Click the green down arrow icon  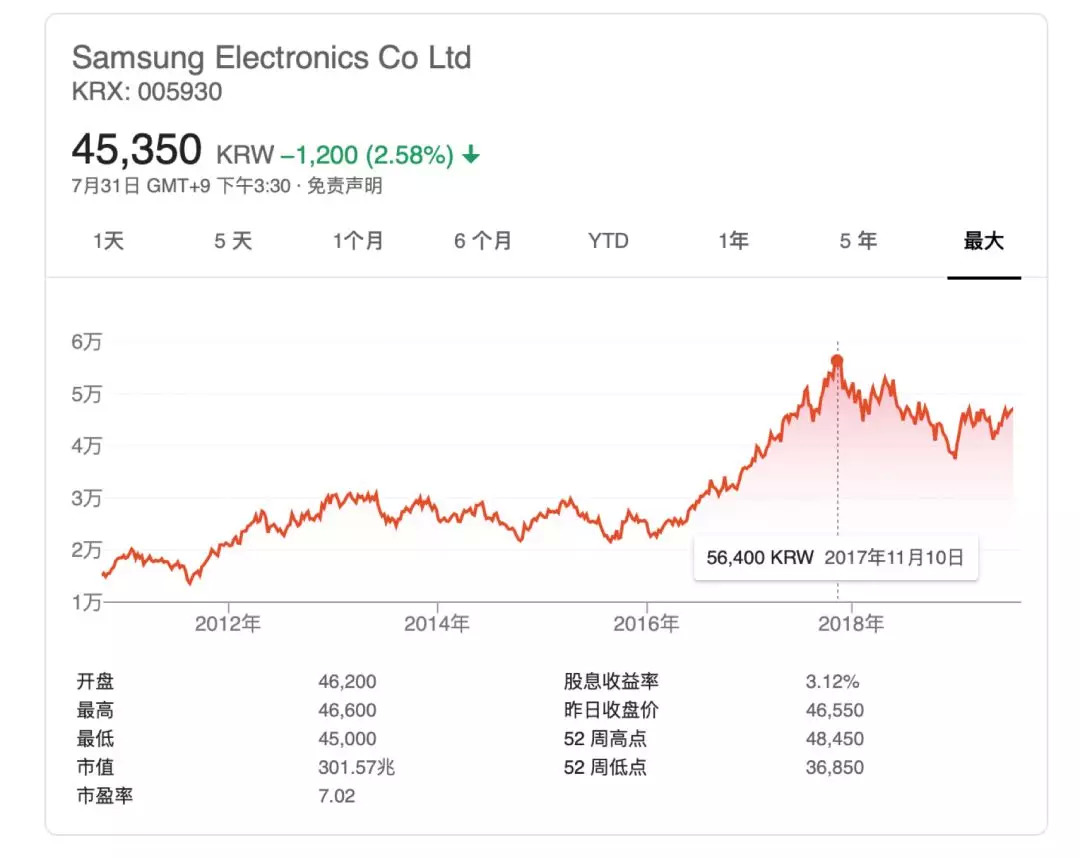471,155
